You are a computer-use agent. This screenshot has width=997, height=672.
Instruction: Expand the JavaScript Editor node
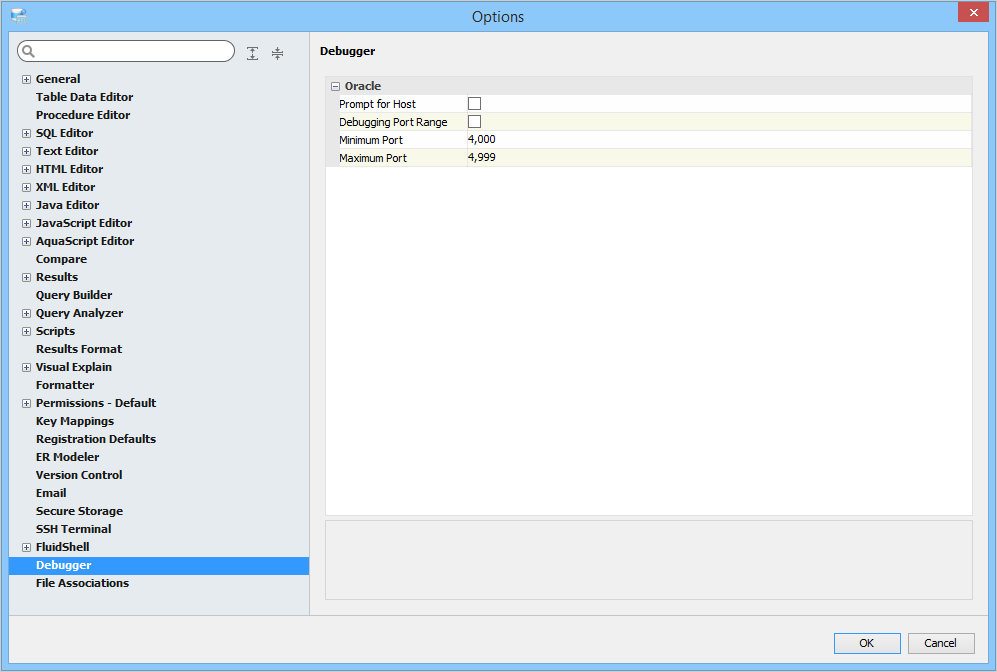point(26,223)
